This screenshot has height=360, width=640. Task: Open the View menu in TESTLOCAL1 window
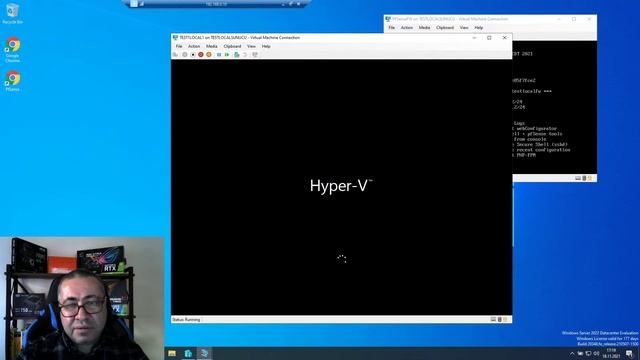pyautogui.click(x=251, y=47)
